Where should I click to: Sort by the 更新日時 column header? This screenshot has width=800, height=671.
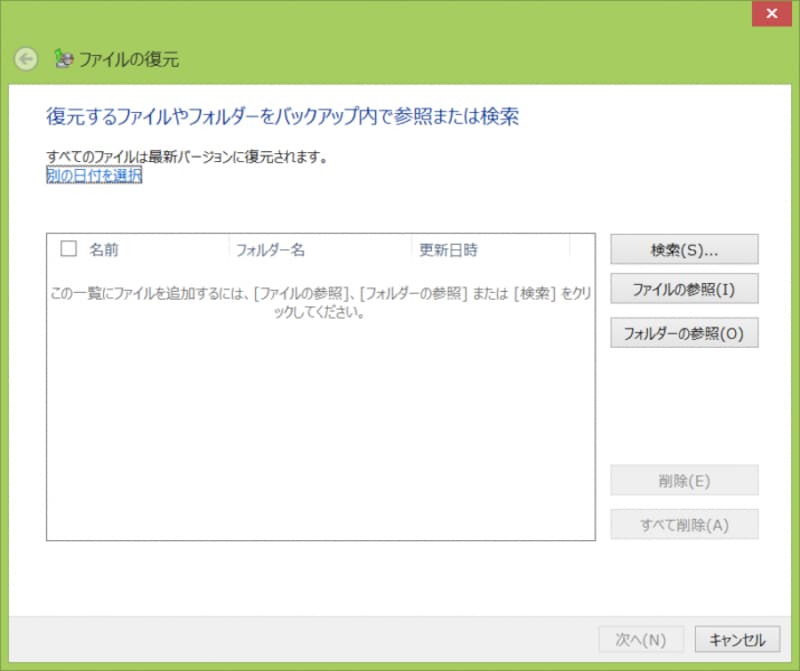pyautogui.click(x=448, y=249)
